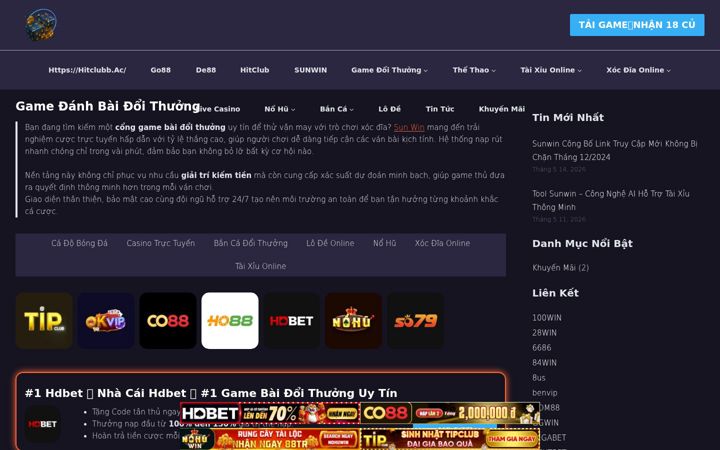Select the Tài Xỉu Online category link
The width and height of the screenshot is (720, 450).
point(261,266)
